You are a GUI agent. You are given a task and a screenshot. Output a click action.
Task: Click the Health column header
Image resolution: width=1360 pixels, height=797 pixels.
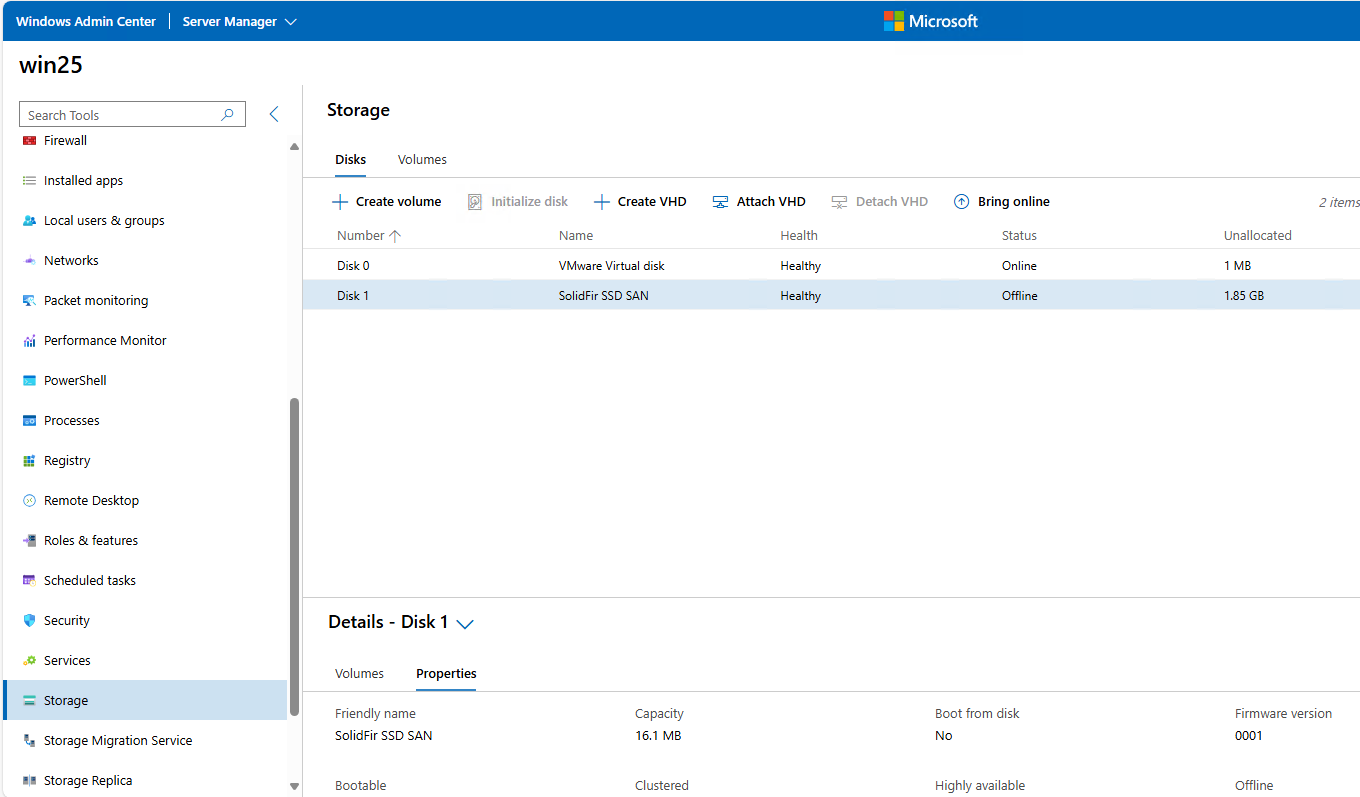coord(799,236)
